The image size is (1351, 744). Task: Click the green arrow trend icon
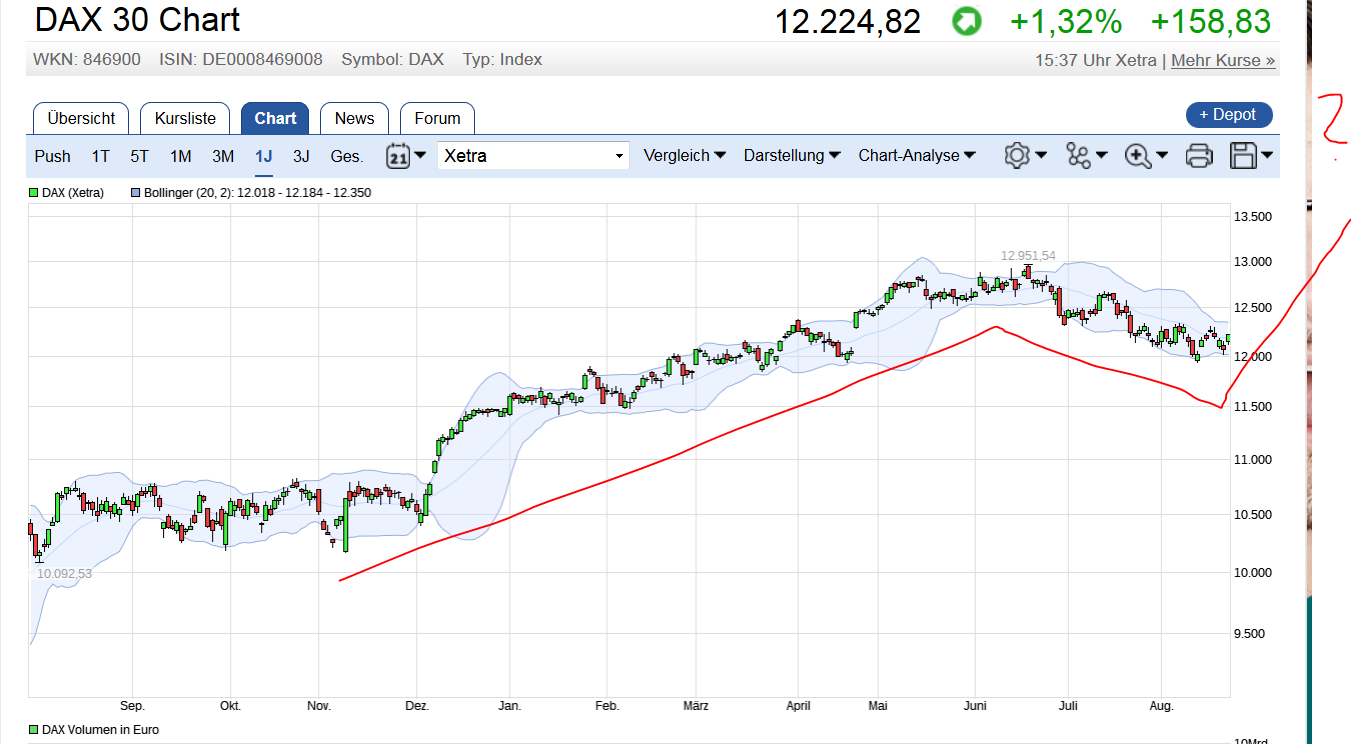(x=966, y=22)
